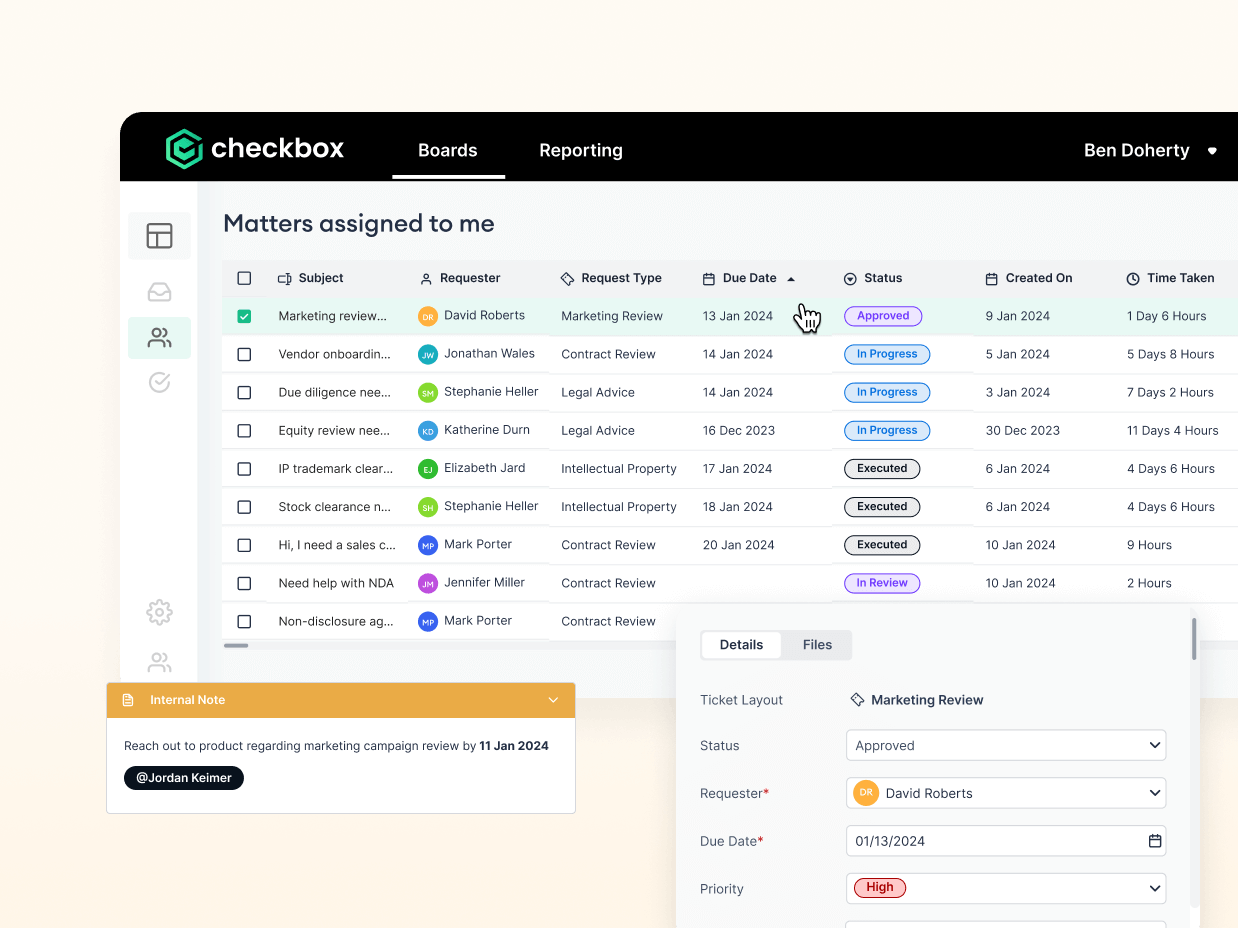Open the Requester dropdown showing David Roberts
The height and width of the screenshot is (928, 1238).
[x=1005, y=792]
